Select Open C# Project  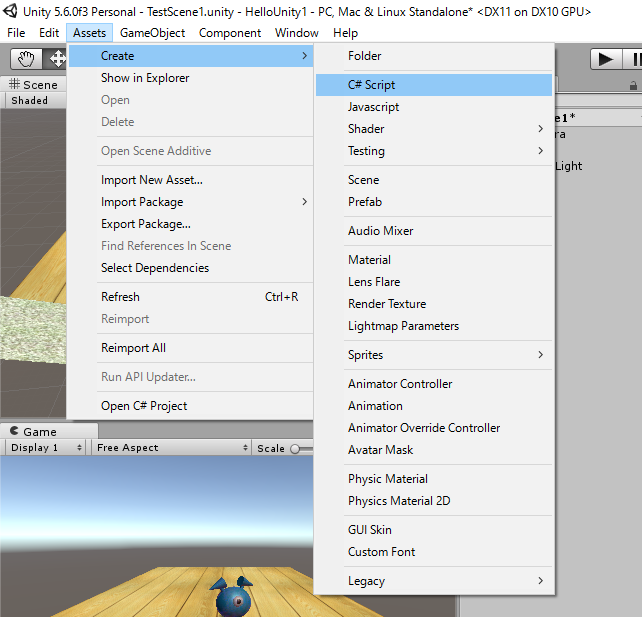click(191, 406)
